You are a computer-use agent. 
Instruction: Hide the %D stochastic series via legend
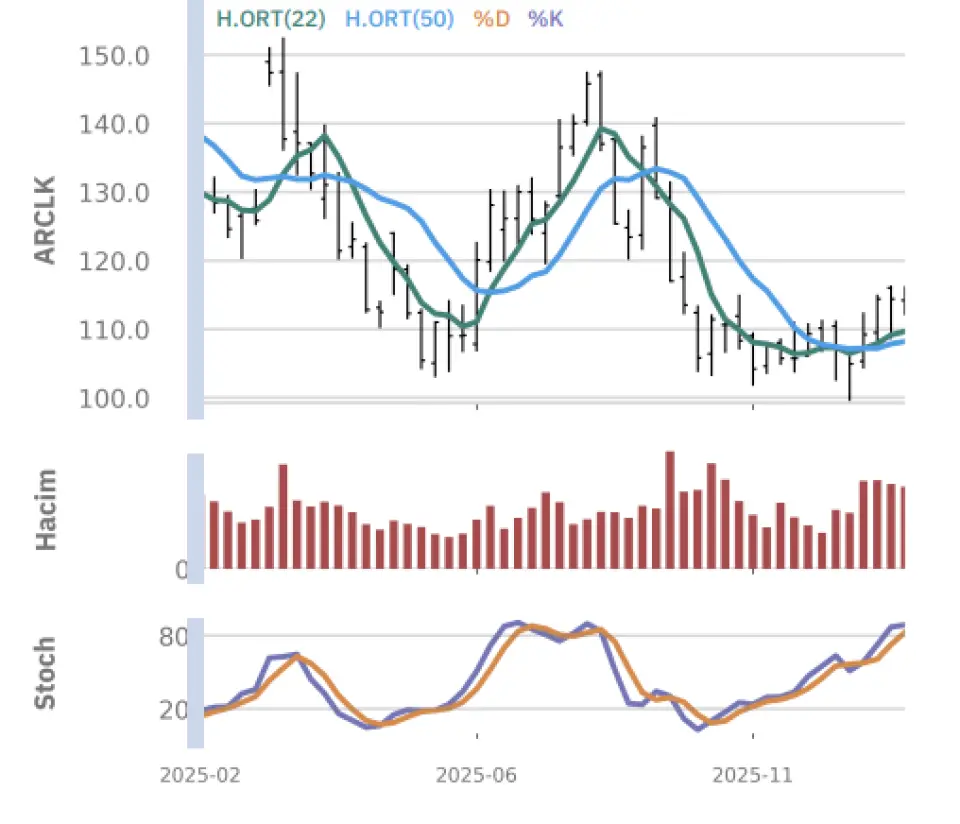(x=490, y=18)
